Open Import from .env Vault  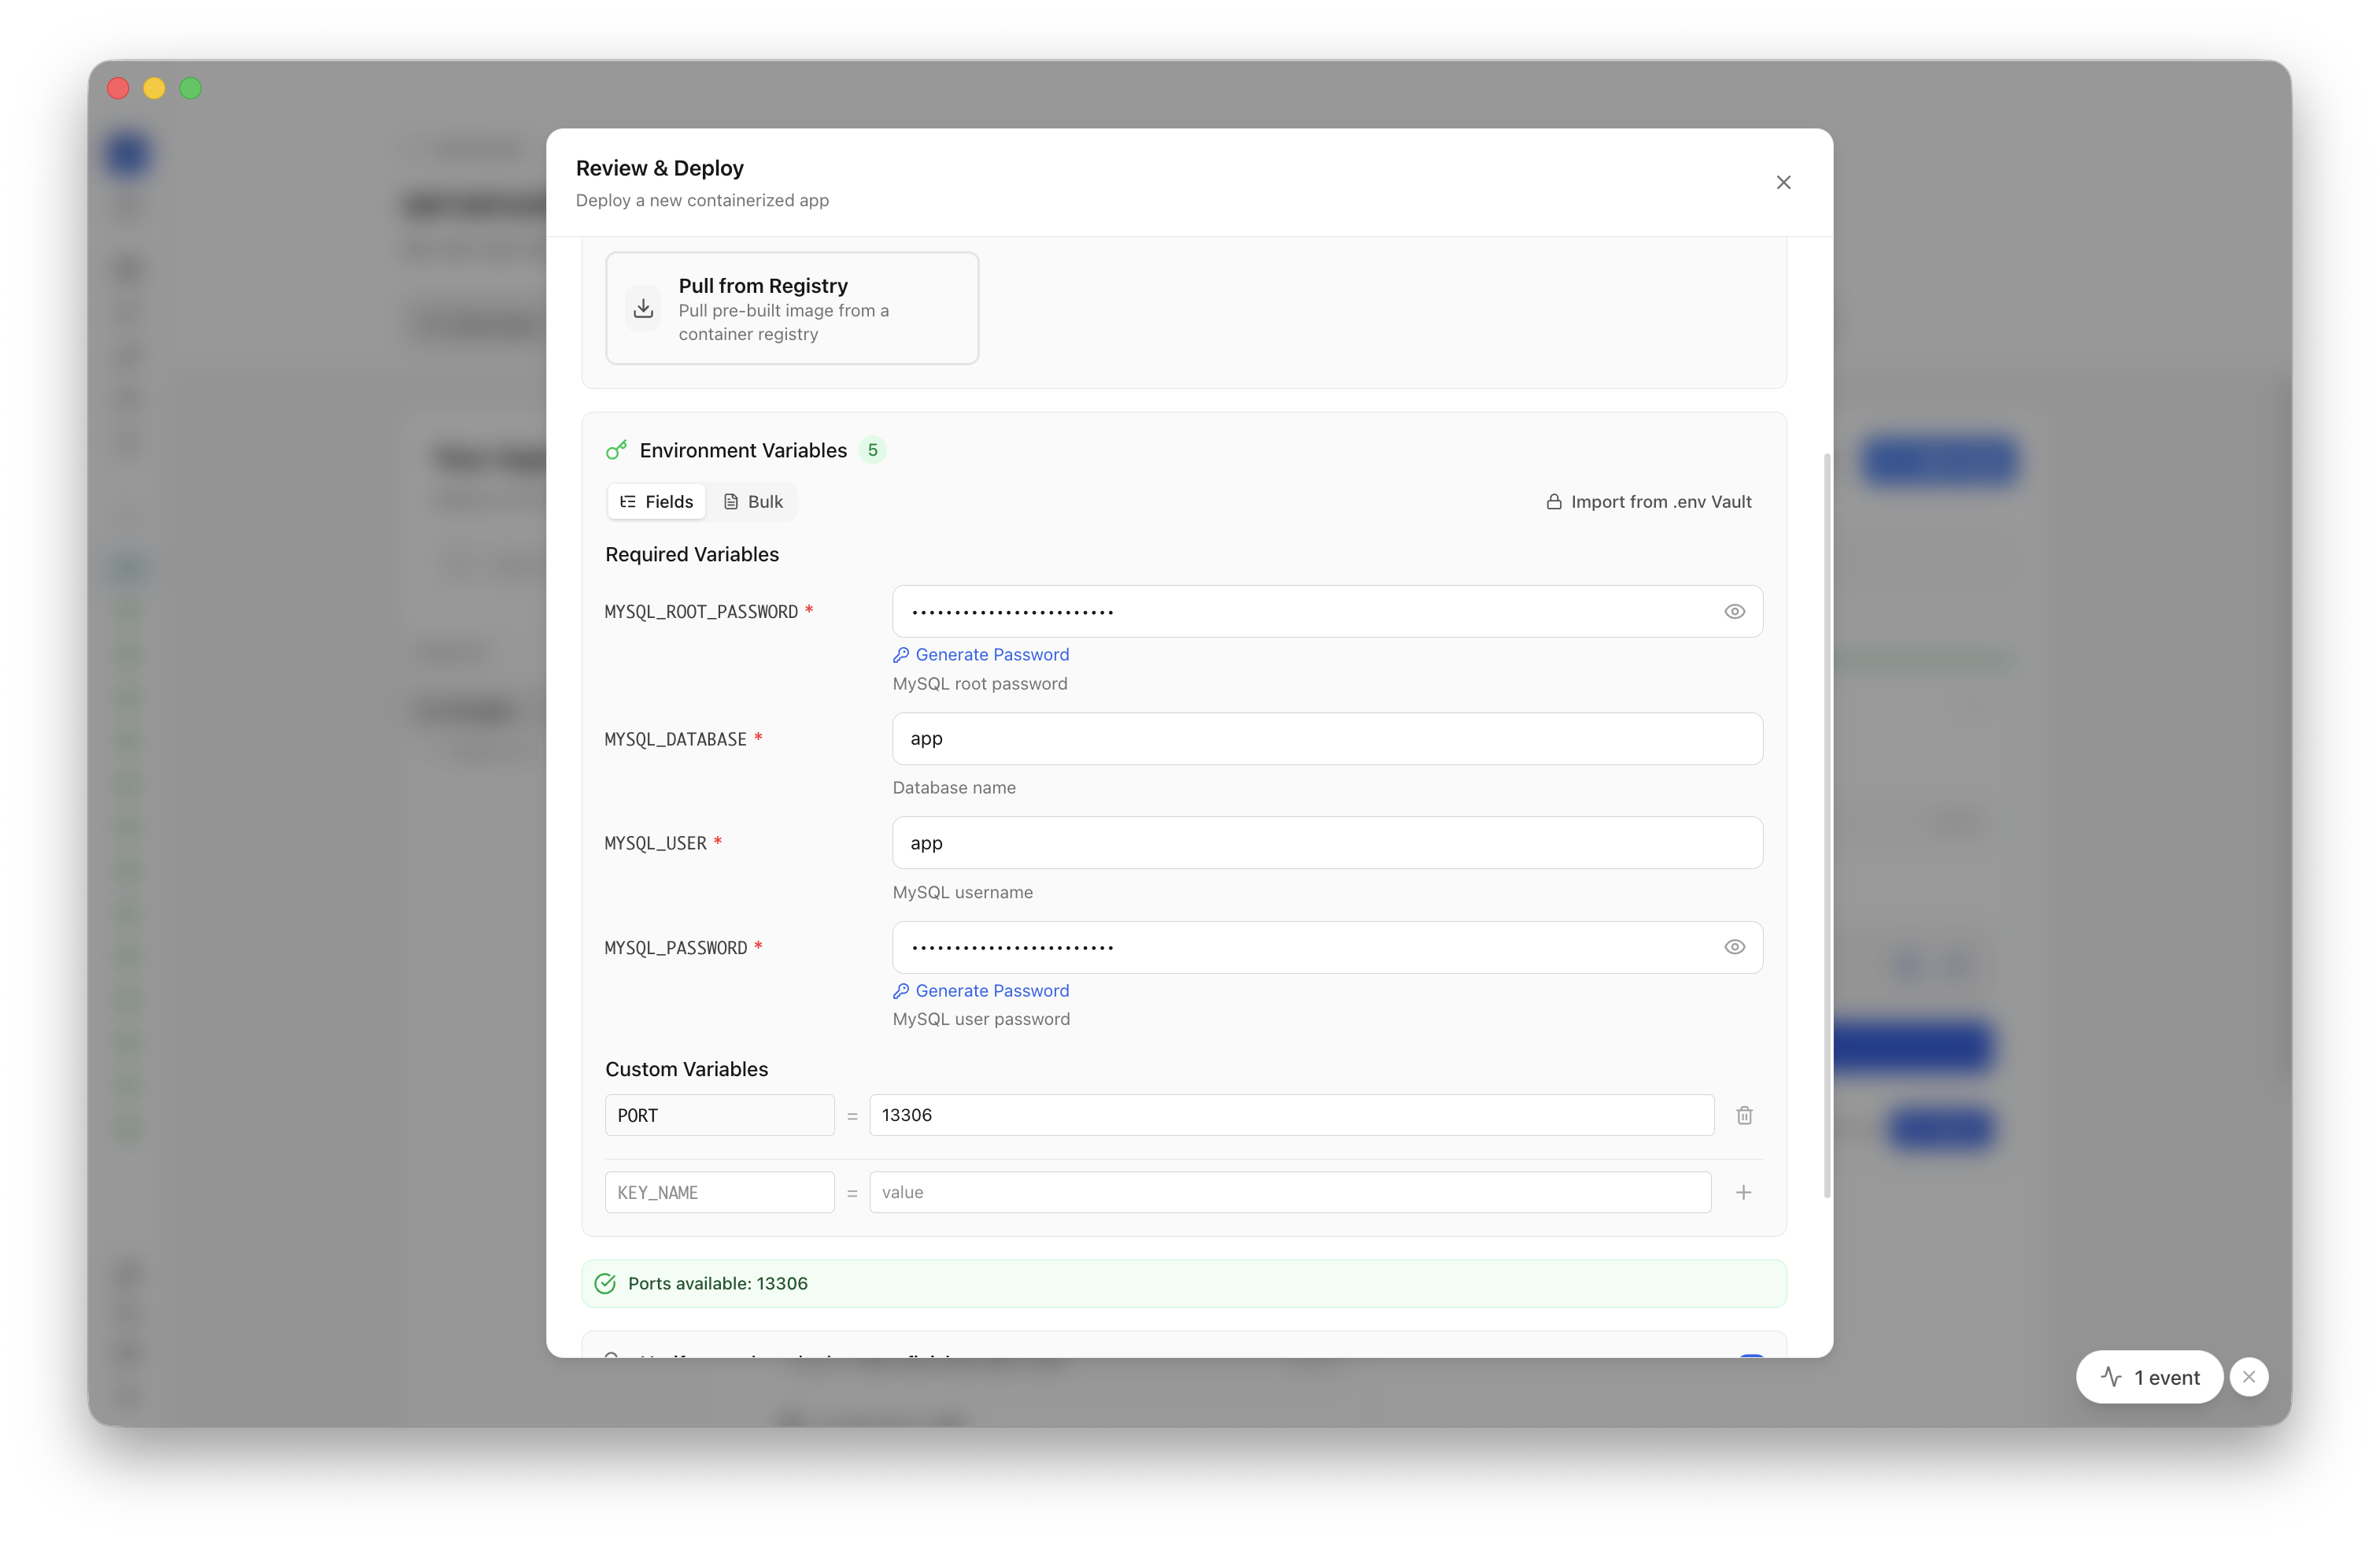click(x=1648, y=502)
